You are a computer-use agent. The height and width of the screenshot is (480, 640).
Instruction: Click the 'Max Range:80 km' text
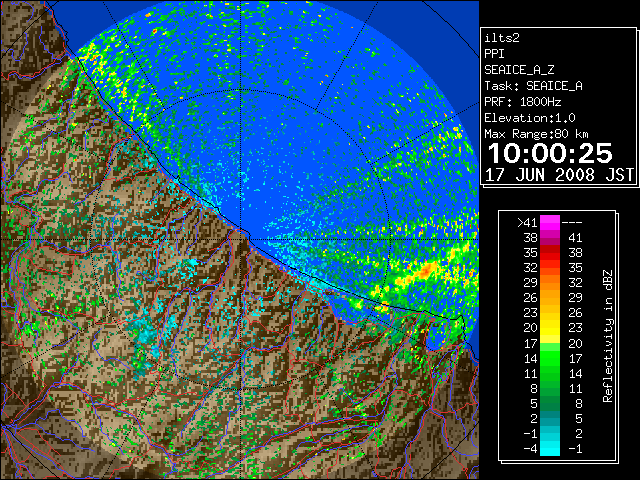pos(536,134)
